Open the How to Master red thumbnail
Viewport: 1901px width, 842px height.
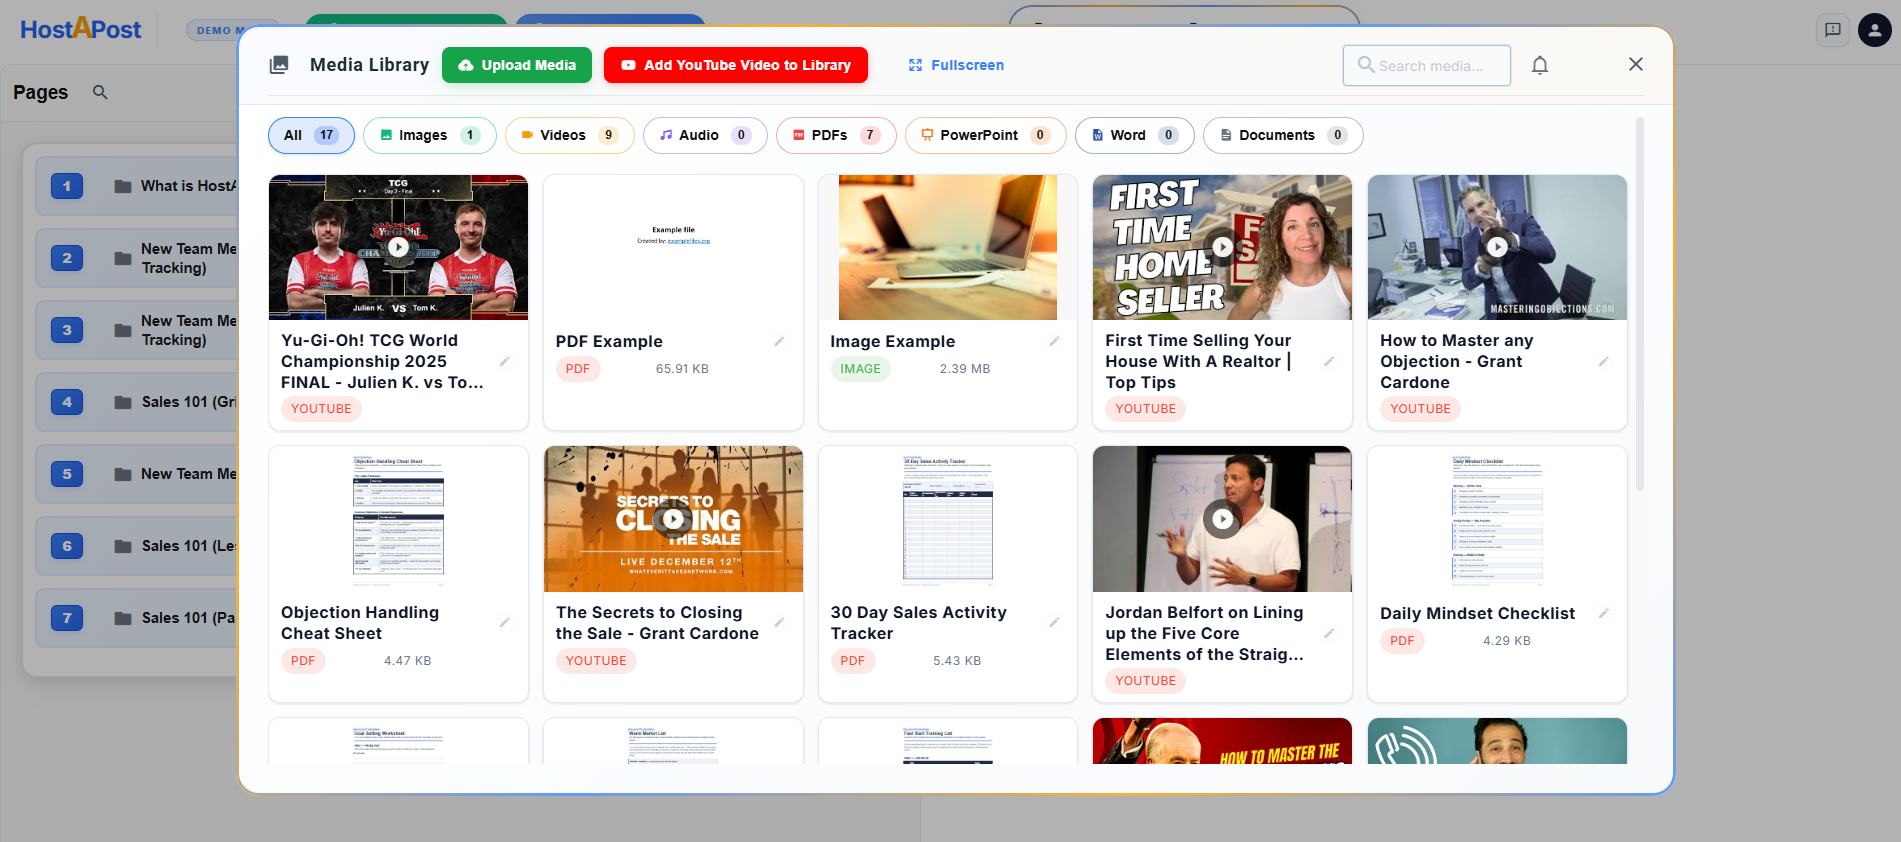coord(1222,741)
